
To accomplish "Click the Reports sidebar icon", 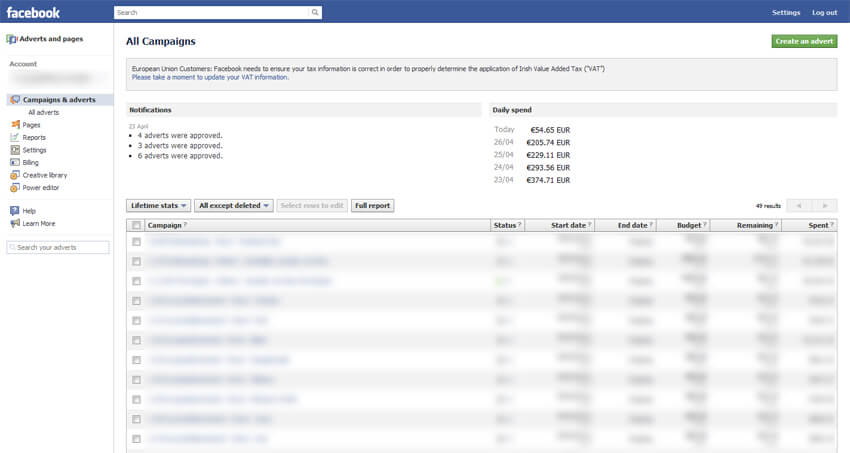I will point(15,137).
